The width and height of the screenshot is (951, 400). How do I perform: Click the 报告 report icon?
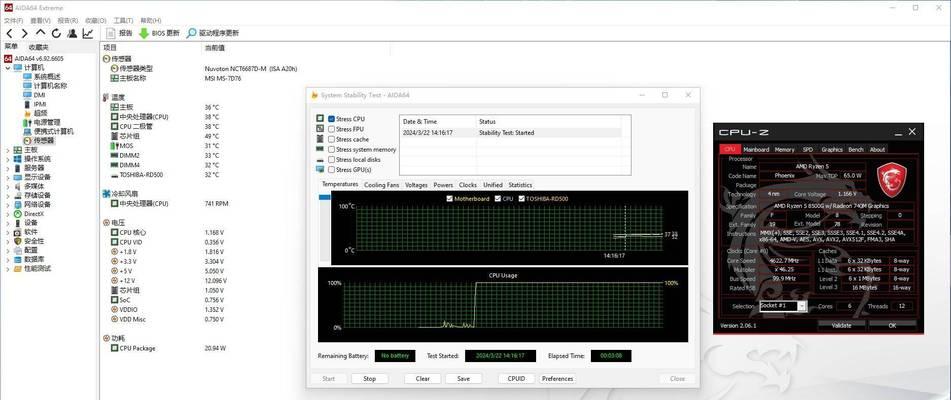110,33
